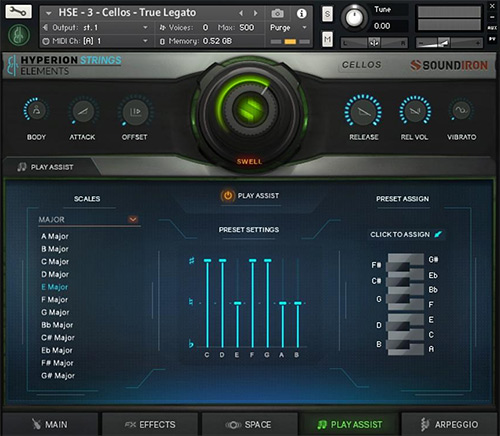Click the pencil icon beside Click To Assign
500x436 pixels.
[438, 234]
